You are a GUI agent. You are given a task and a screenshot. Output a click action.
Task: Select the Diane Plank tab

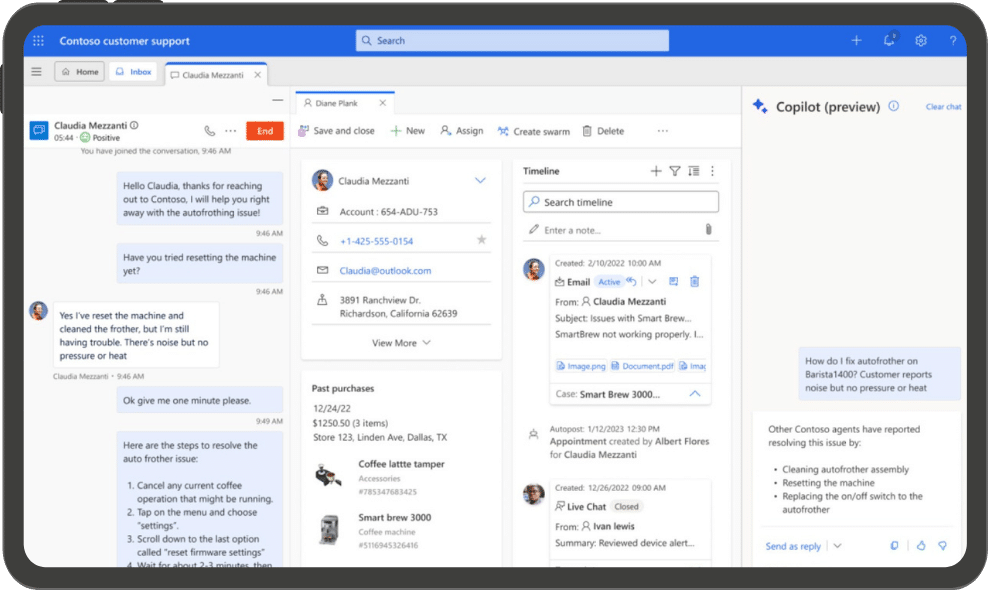(336, 103)
